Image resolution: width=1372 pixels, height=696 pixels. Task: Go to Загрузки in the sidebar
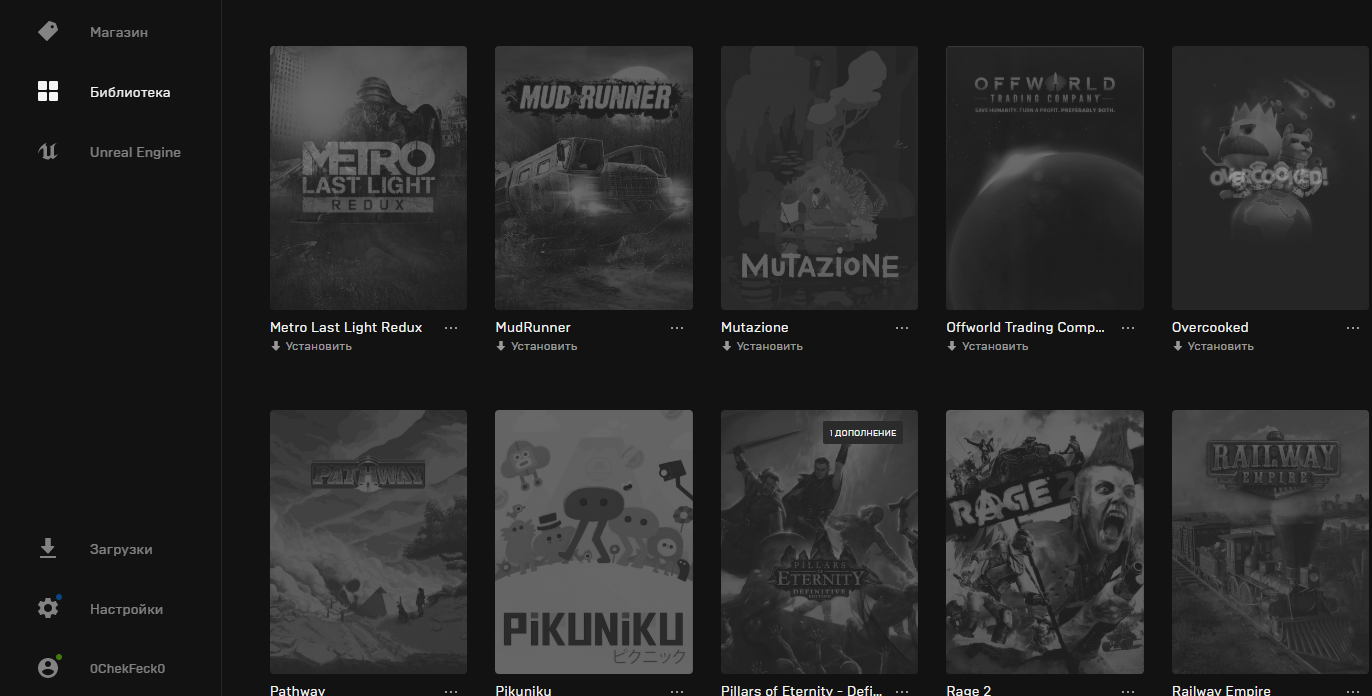coord(121,549)
